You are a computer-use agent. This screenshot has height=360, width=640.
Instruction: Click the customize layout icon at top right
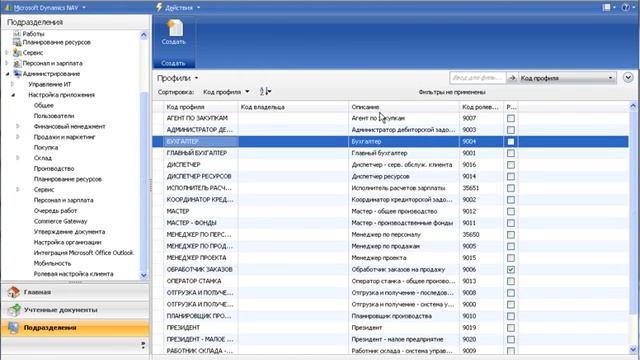tap(607, 7)
